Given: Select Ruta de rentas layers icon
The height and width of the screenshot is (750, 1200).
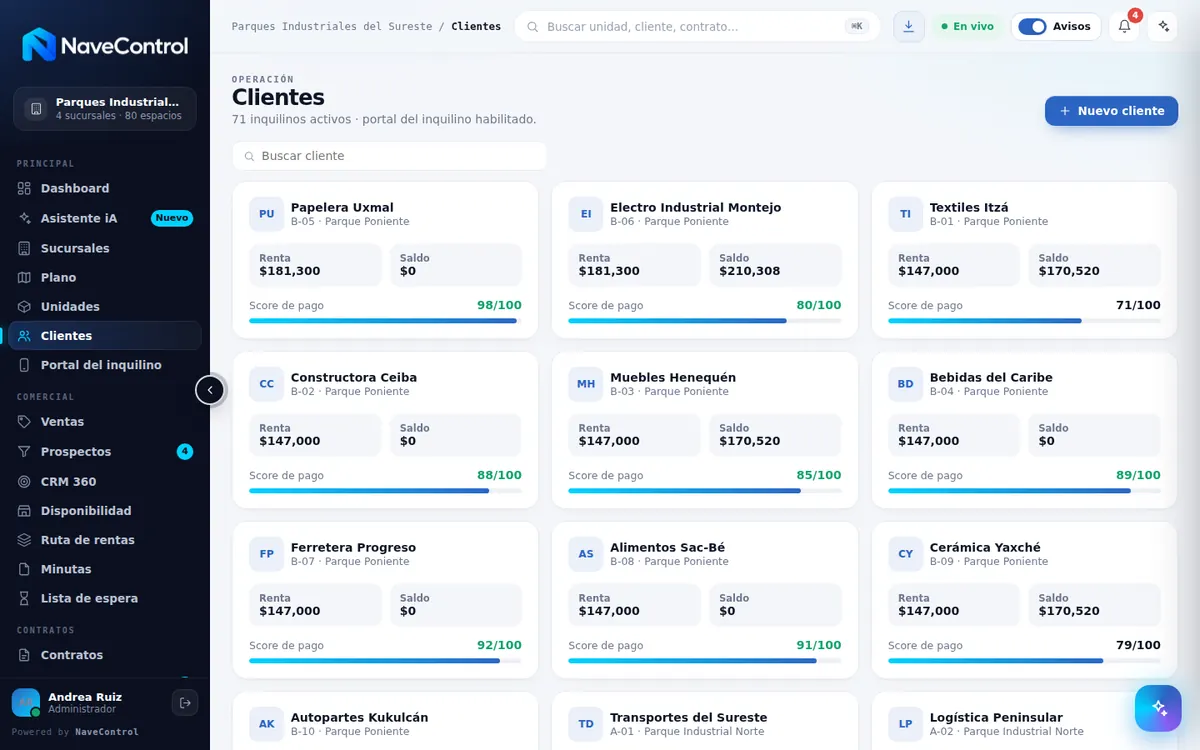Looking at the screenshot, I should pos(25,540).
